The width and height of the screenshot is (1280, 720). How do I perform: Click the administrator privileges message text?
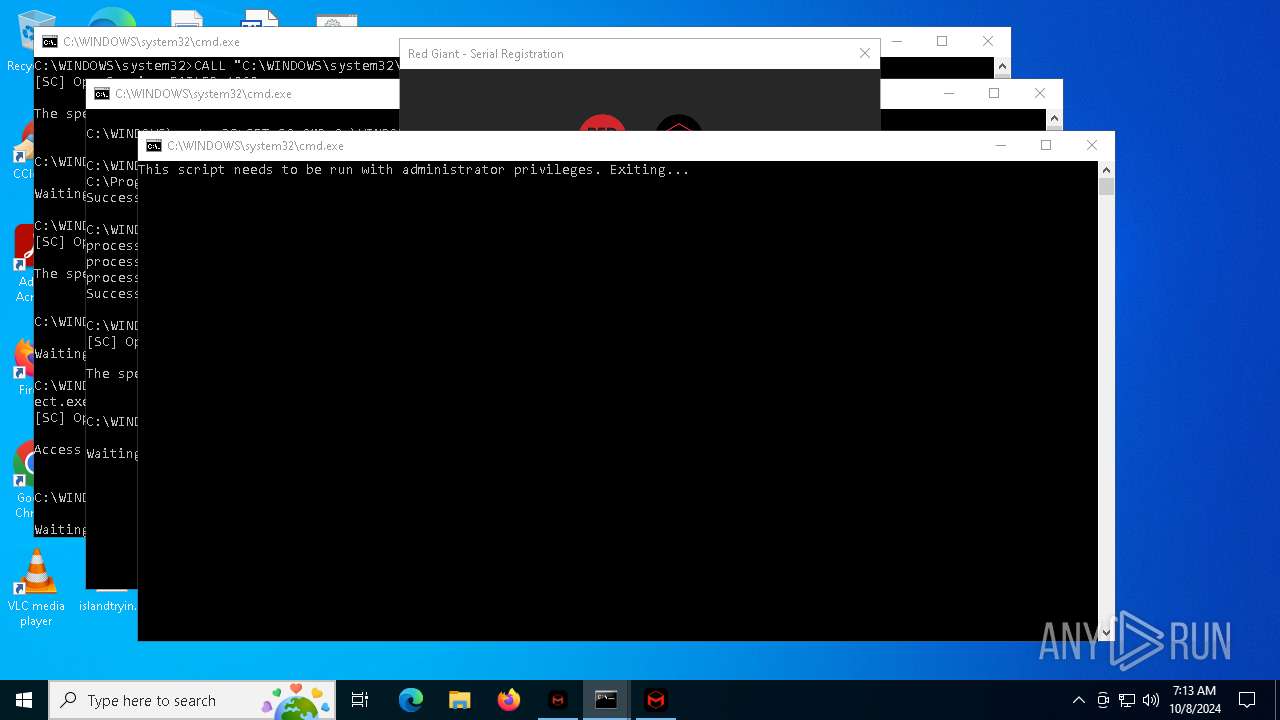pos(414,170)
